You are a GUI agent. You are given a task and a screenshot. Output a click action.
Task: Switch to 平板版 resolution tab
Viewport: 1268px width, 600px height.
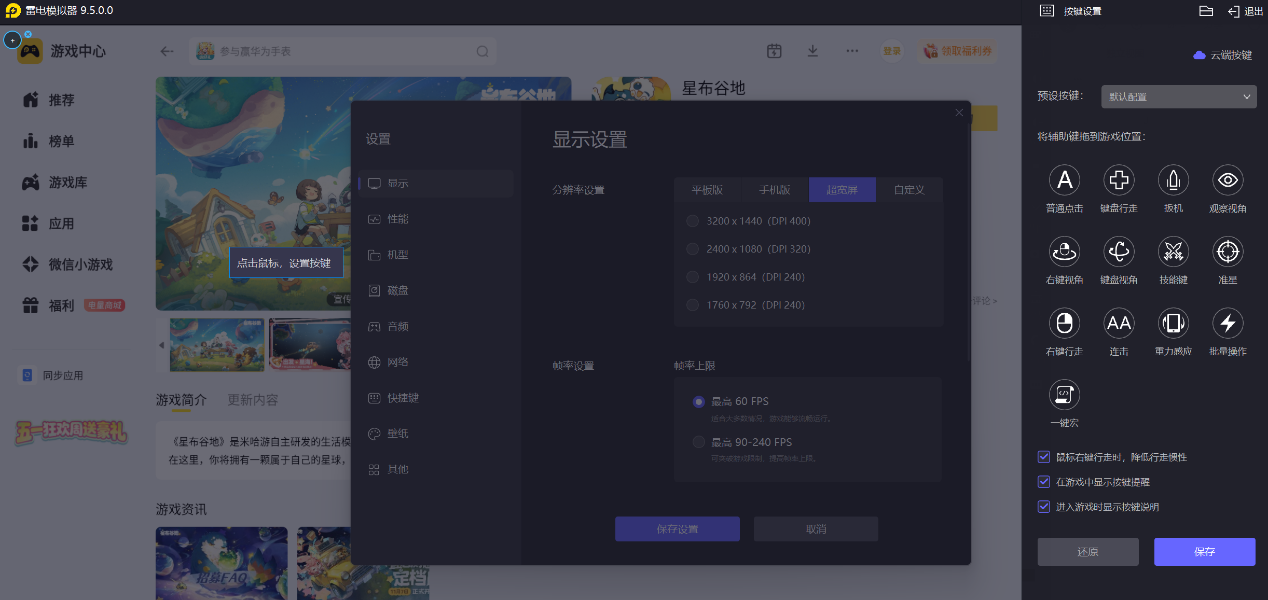point(708,190)
